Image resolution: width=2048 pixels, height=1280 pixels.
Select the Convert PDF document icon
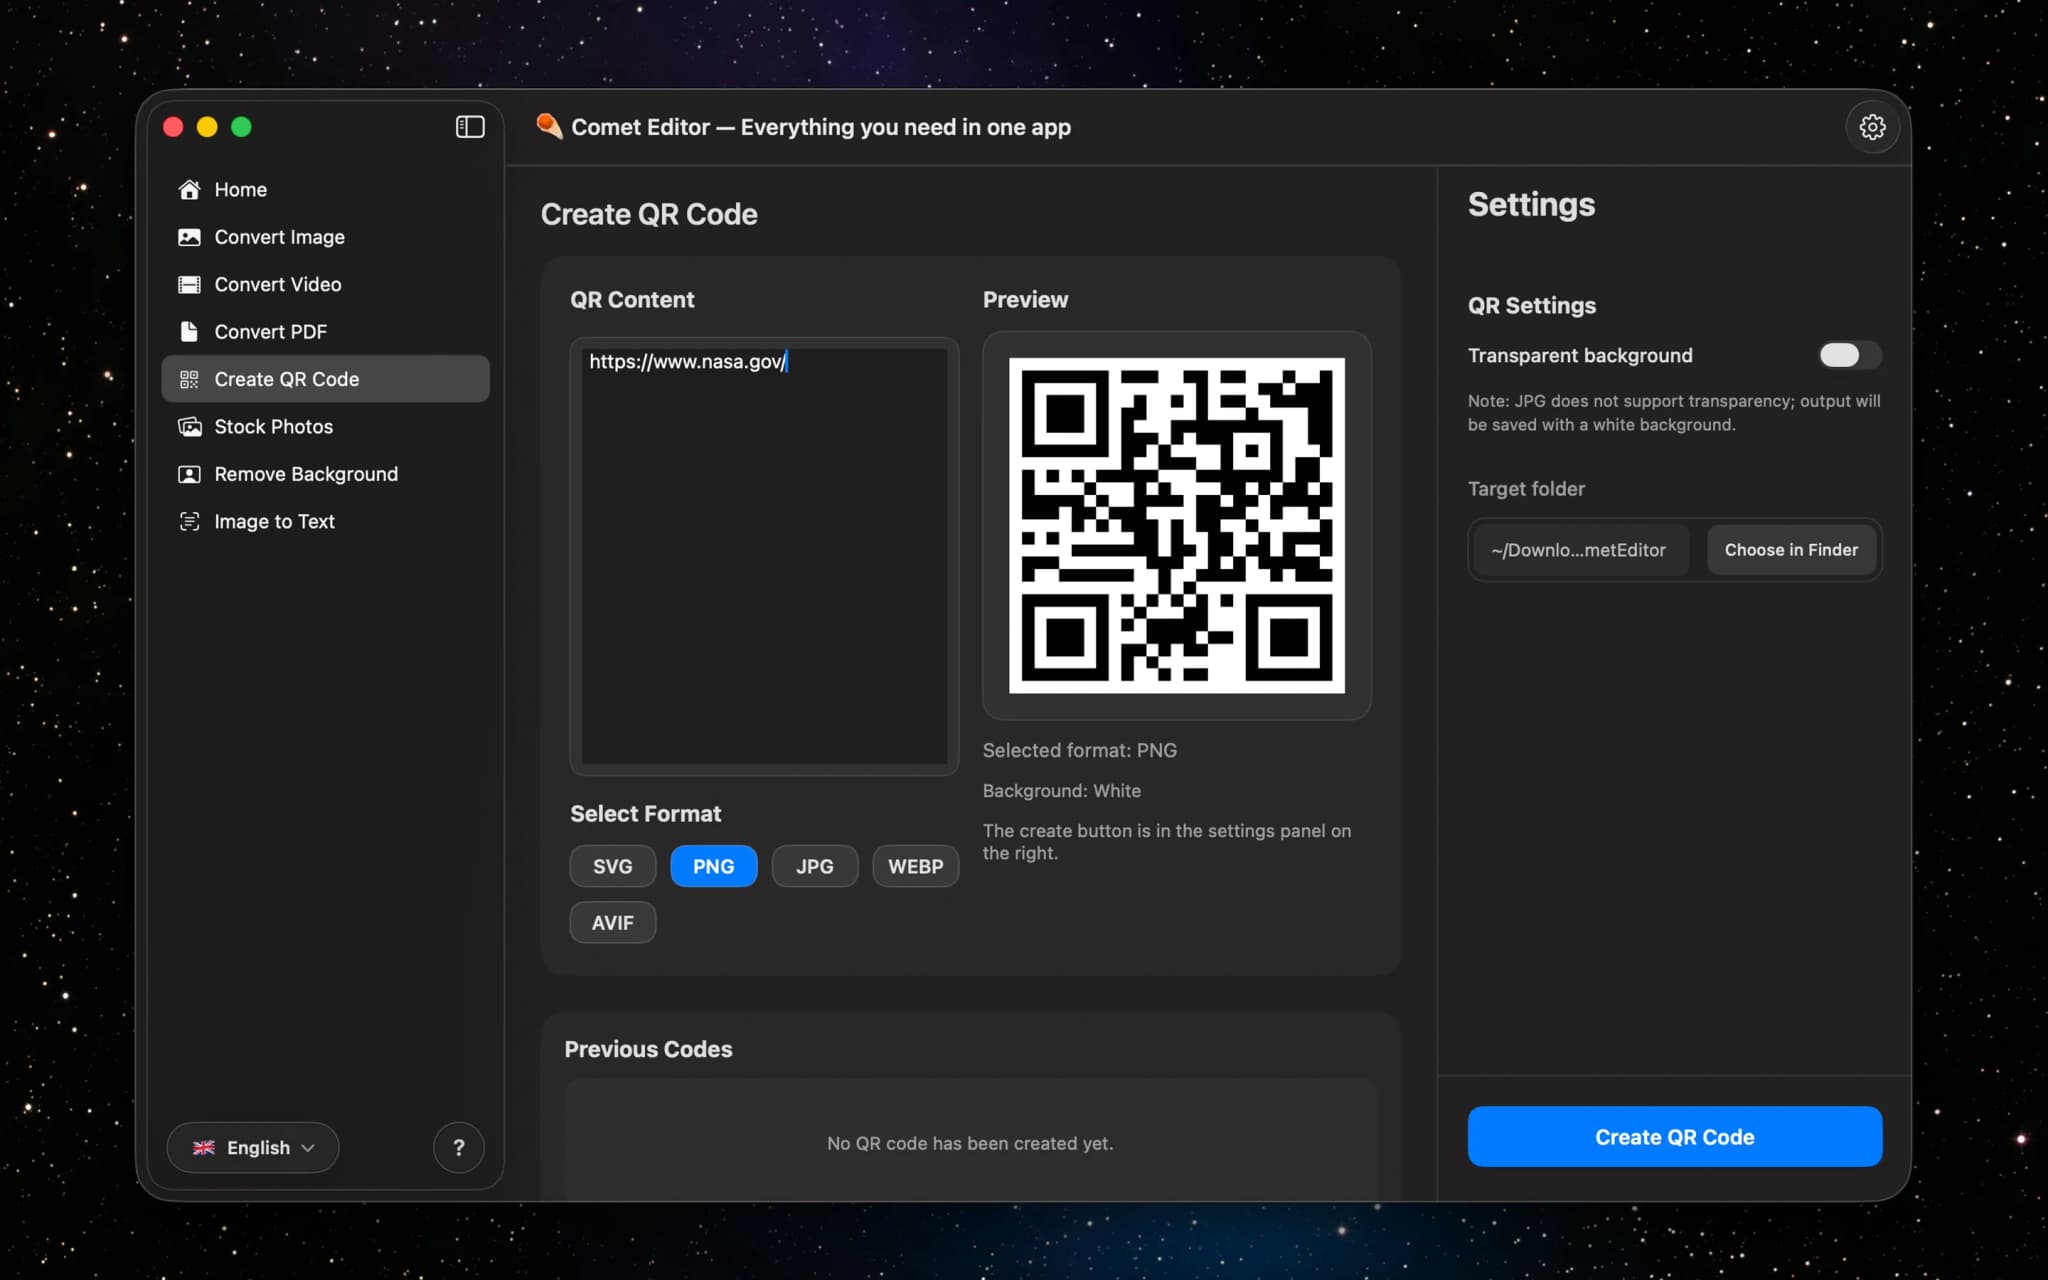pos(190,331)
